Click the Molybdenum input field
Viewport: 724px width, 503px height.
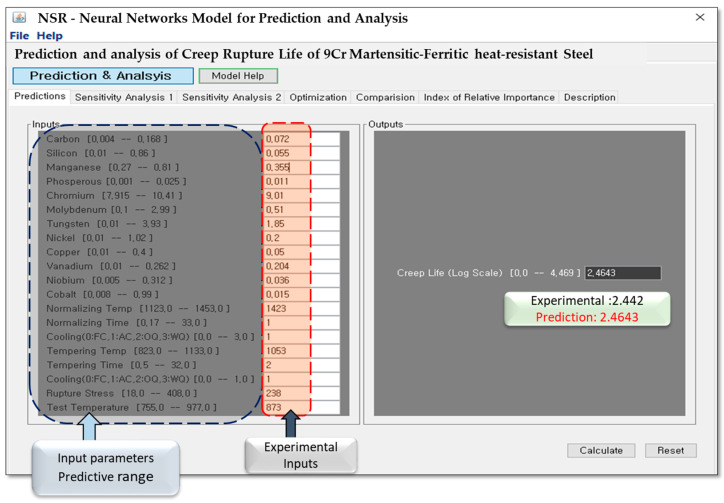coord(302,210)
